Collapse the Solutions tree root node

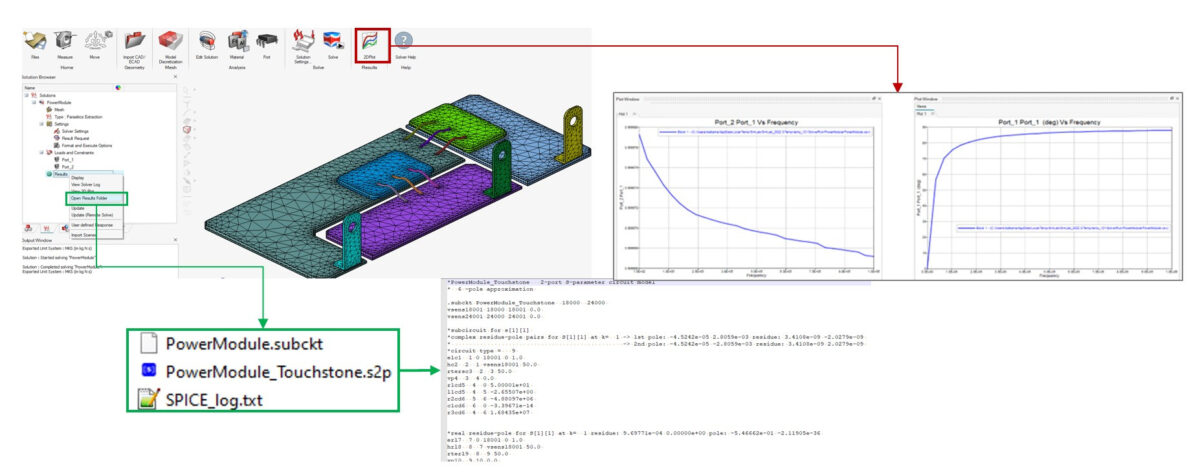tap(27, 95)
